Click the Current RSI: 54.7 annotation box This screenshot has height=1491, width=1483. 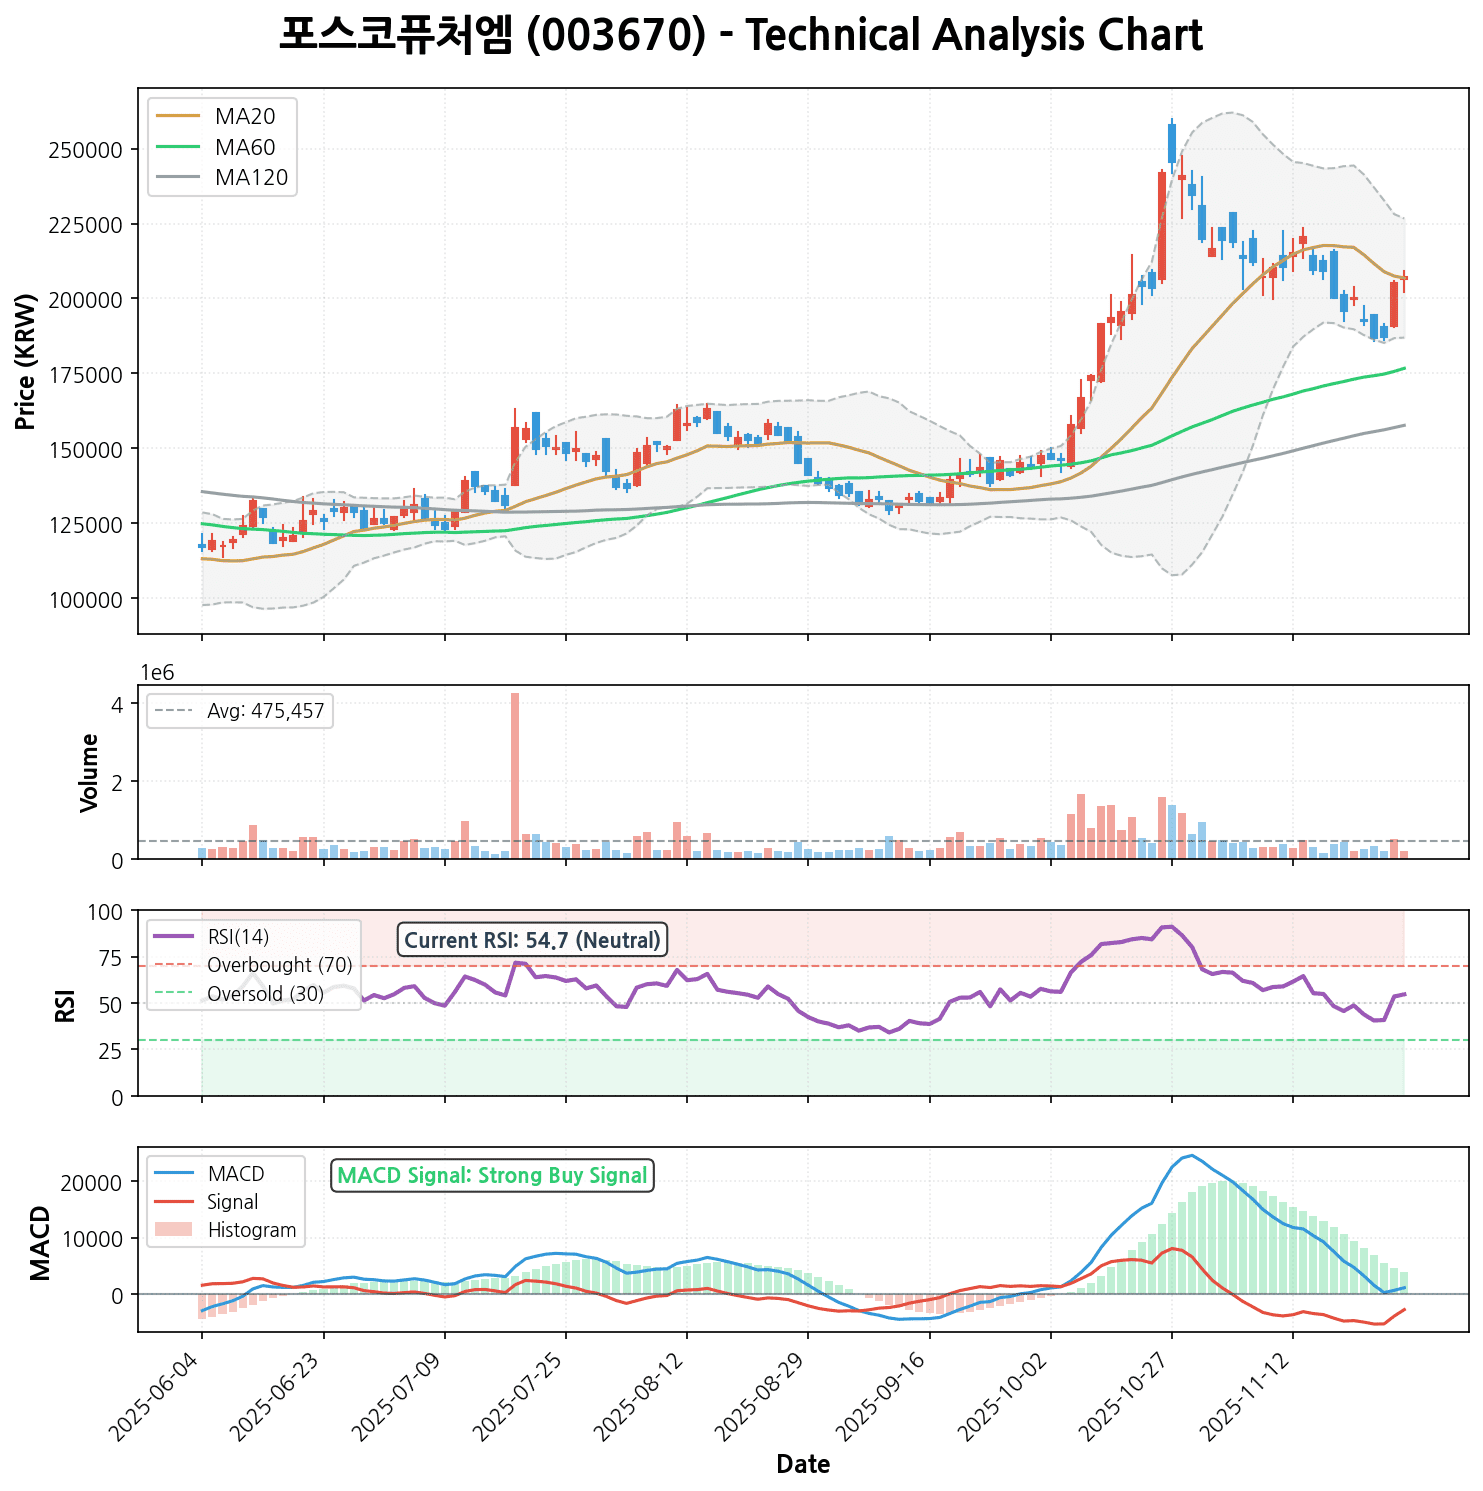pyautogui.click(x=532, y=940)
